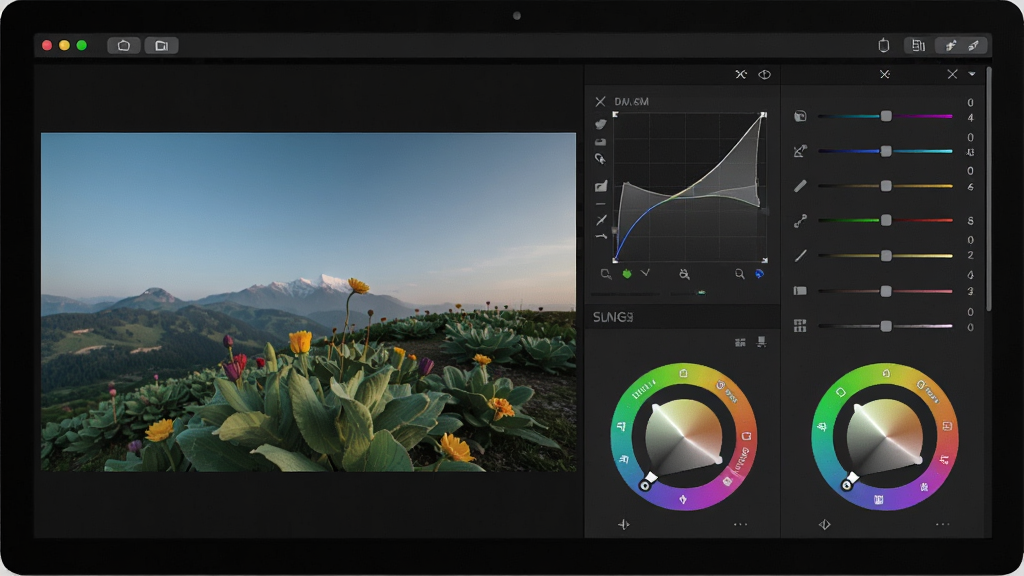Select the diagonal pencil tool beside the curve graph

pos(601,219)
